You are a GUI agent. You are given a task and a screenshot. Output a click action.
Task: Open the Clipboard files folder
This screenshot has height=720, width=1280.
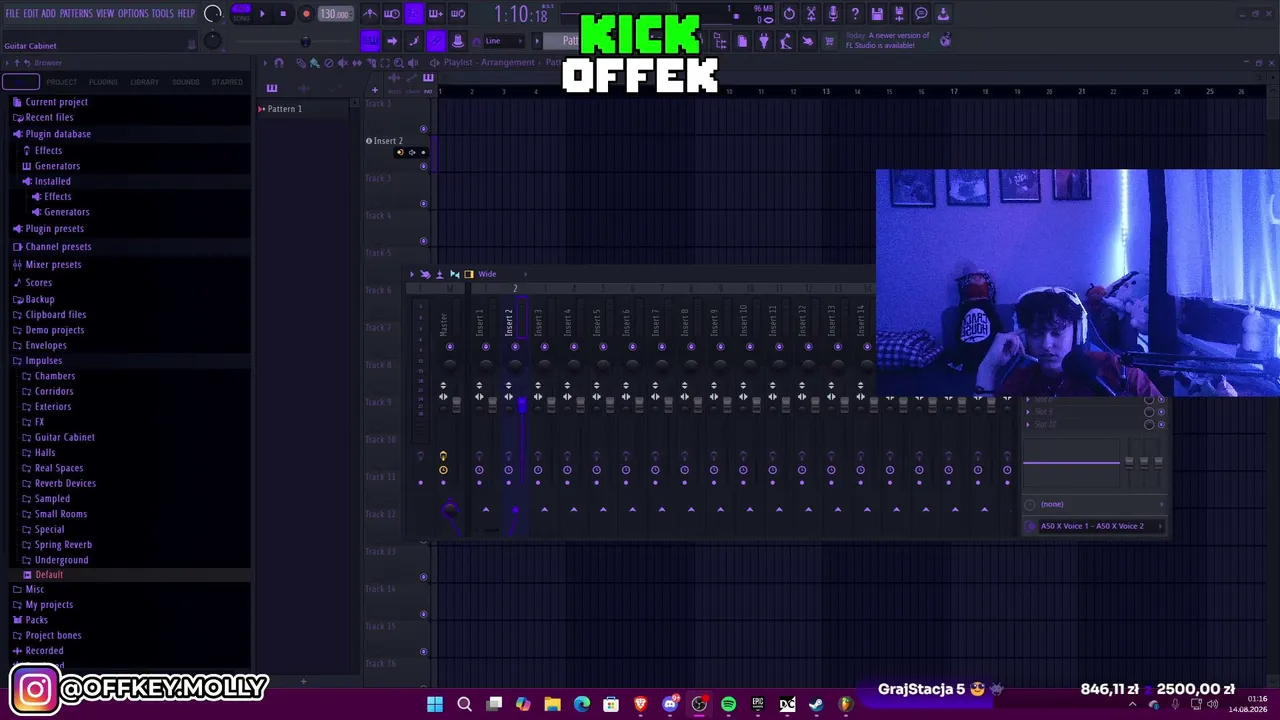[x=55, y=315]
